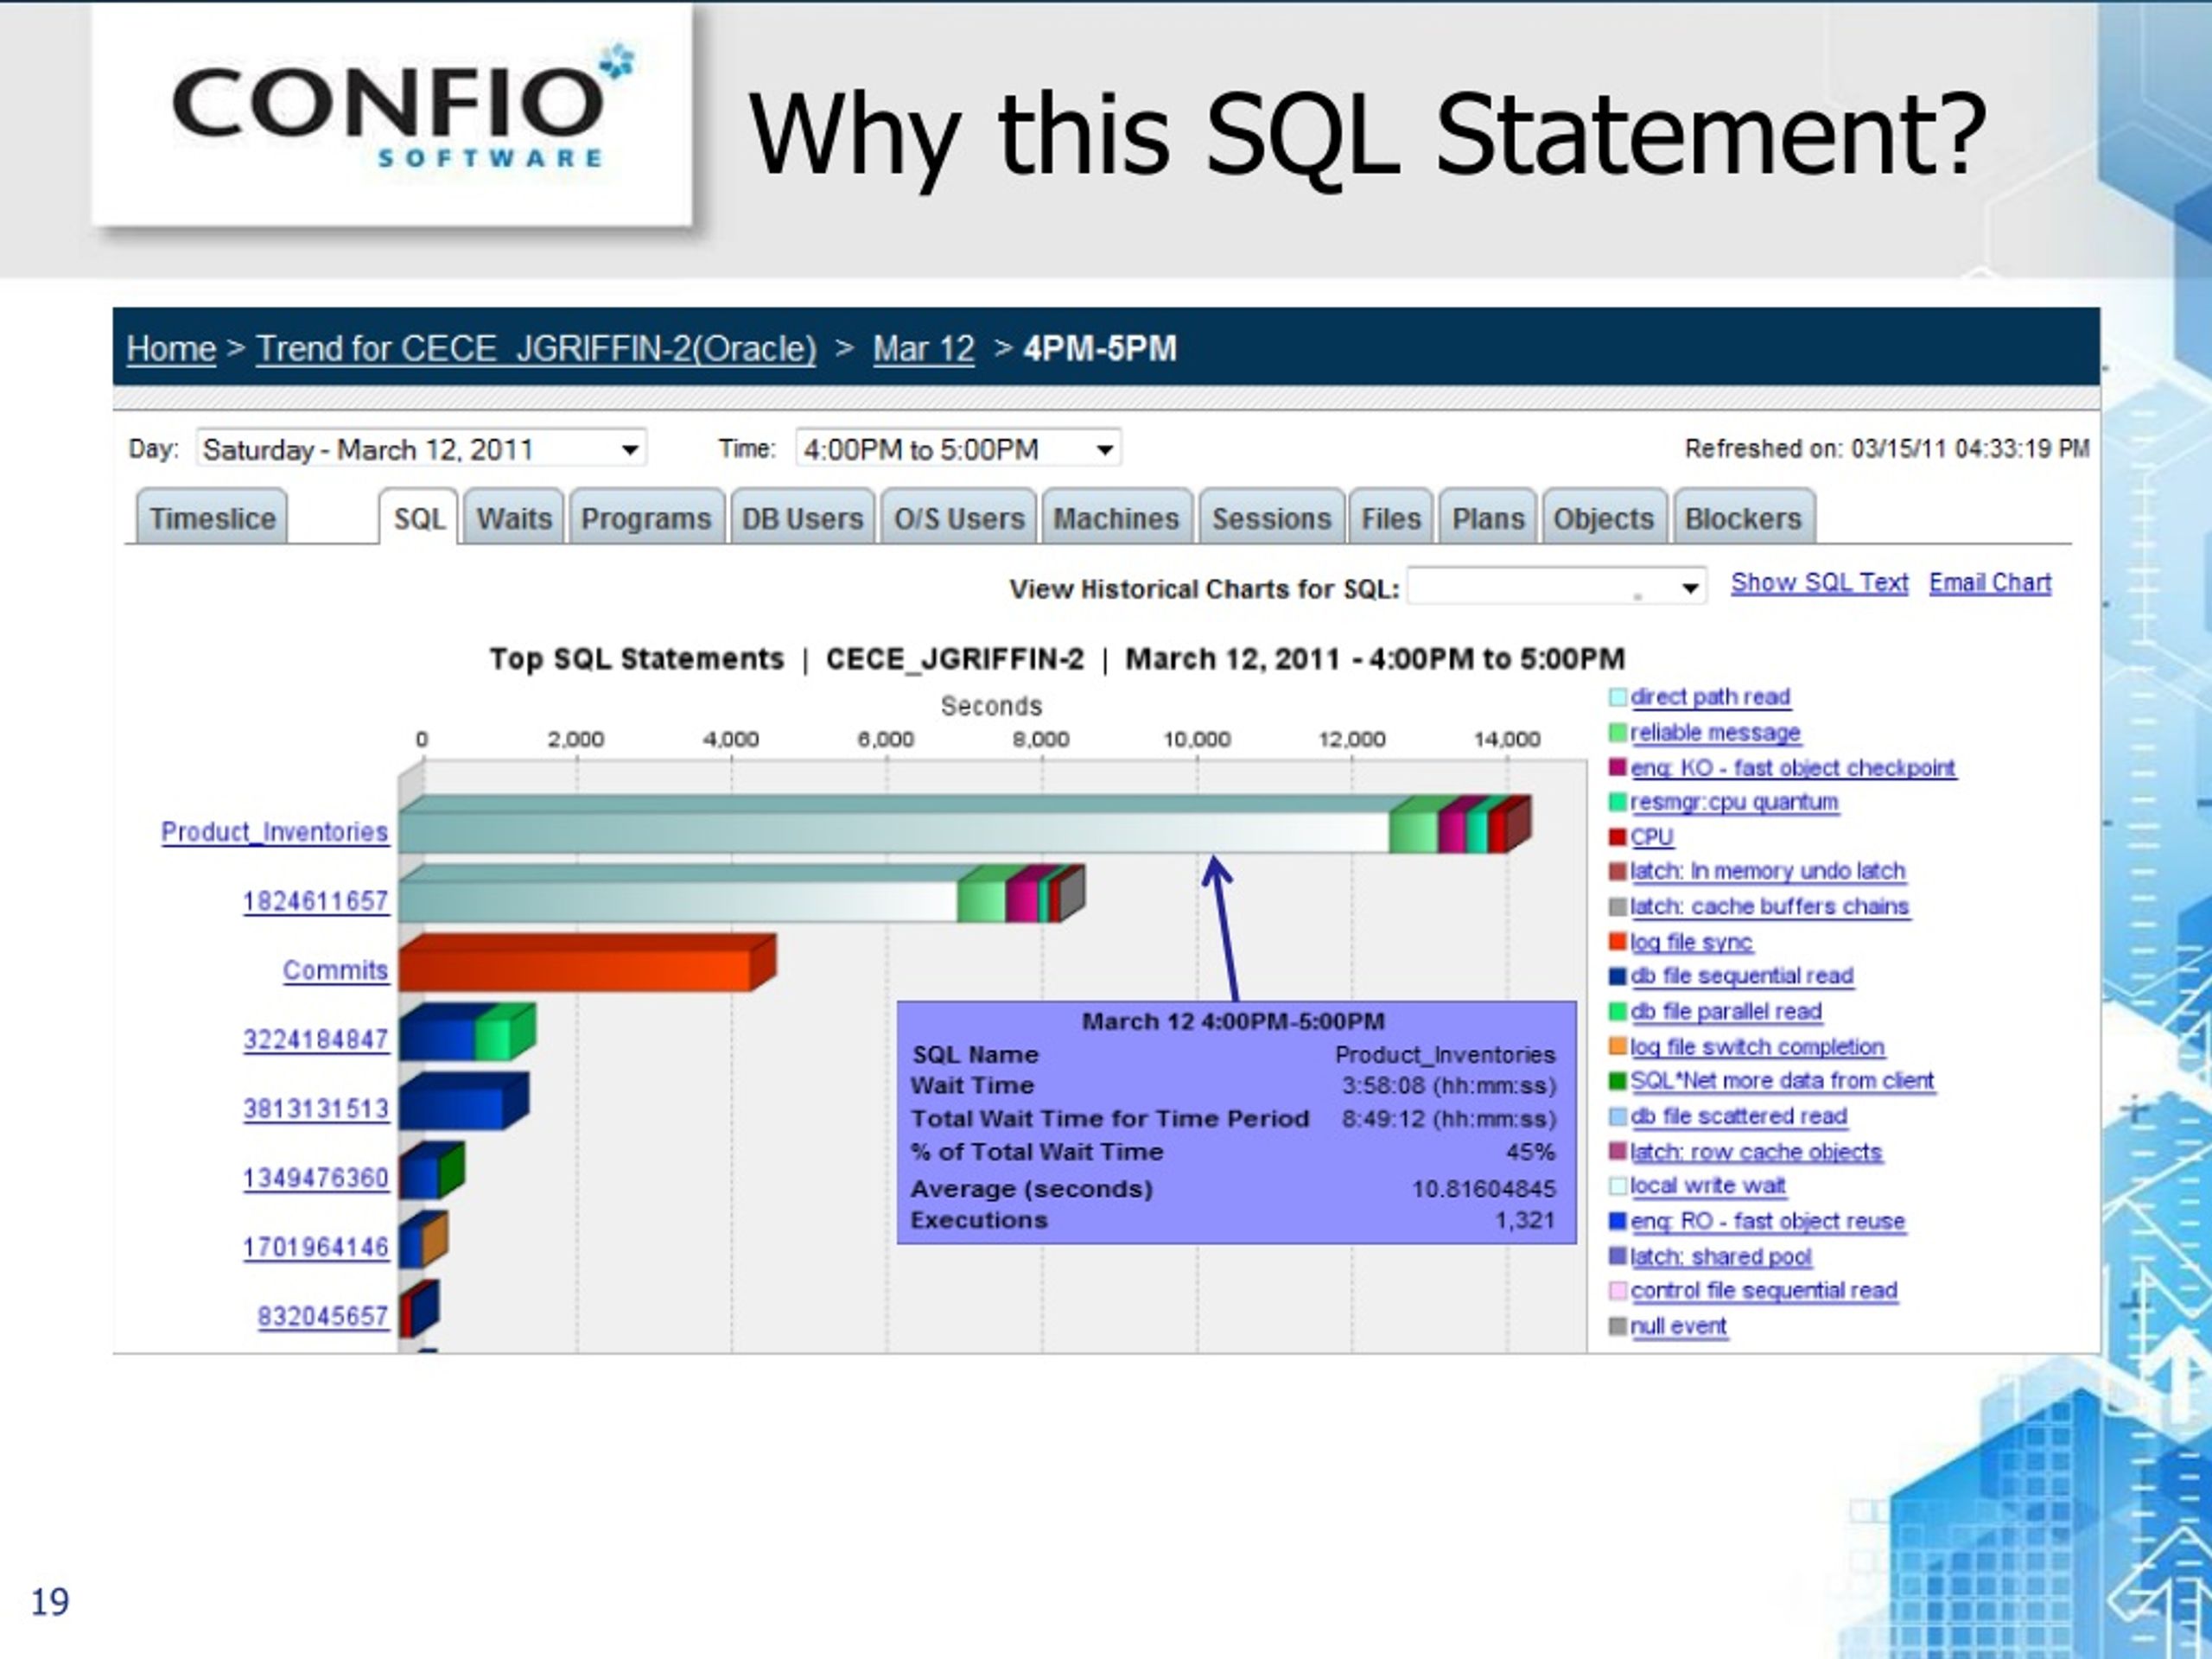
Task: Open SQL hash 1701964146 link
Action: (x=315, y=1247)
